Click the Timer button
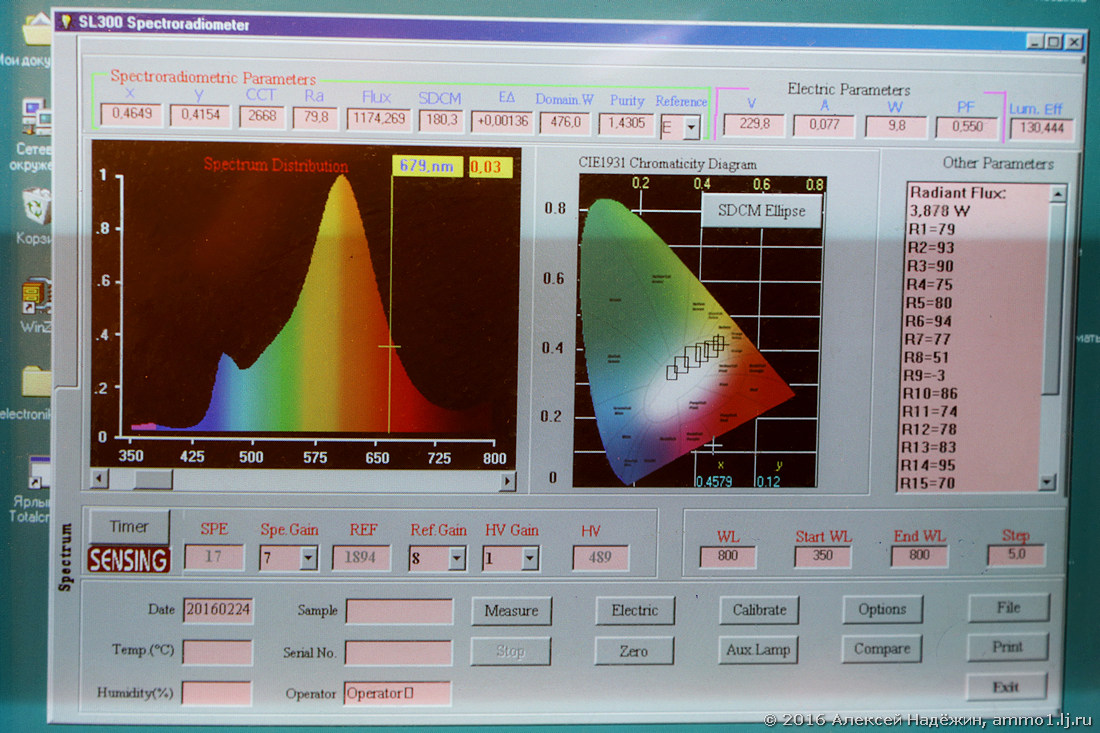 pyautogui.click(x=129, y=526)
